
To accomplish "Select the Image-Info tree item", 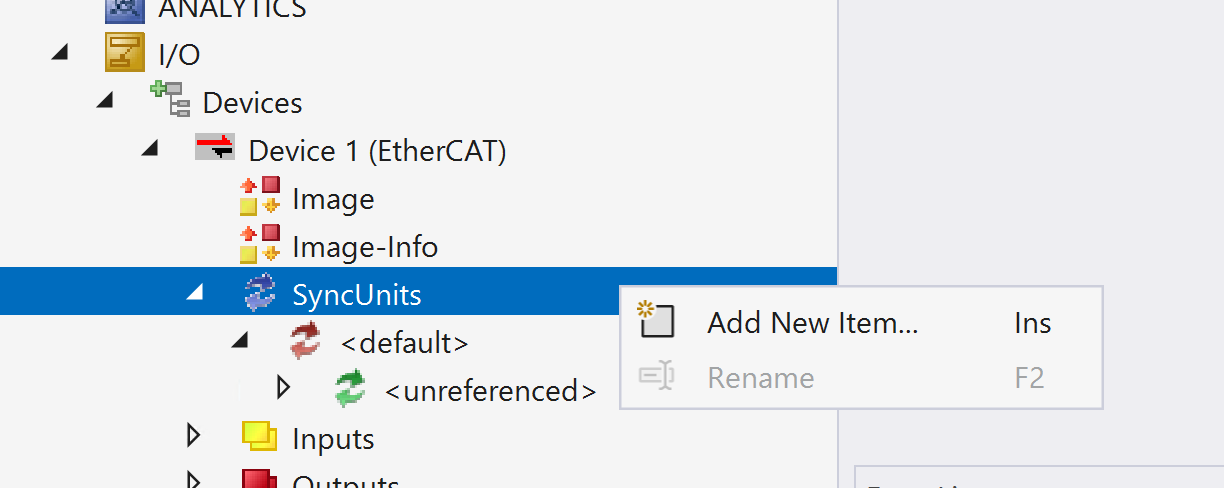I will [364, 246].
